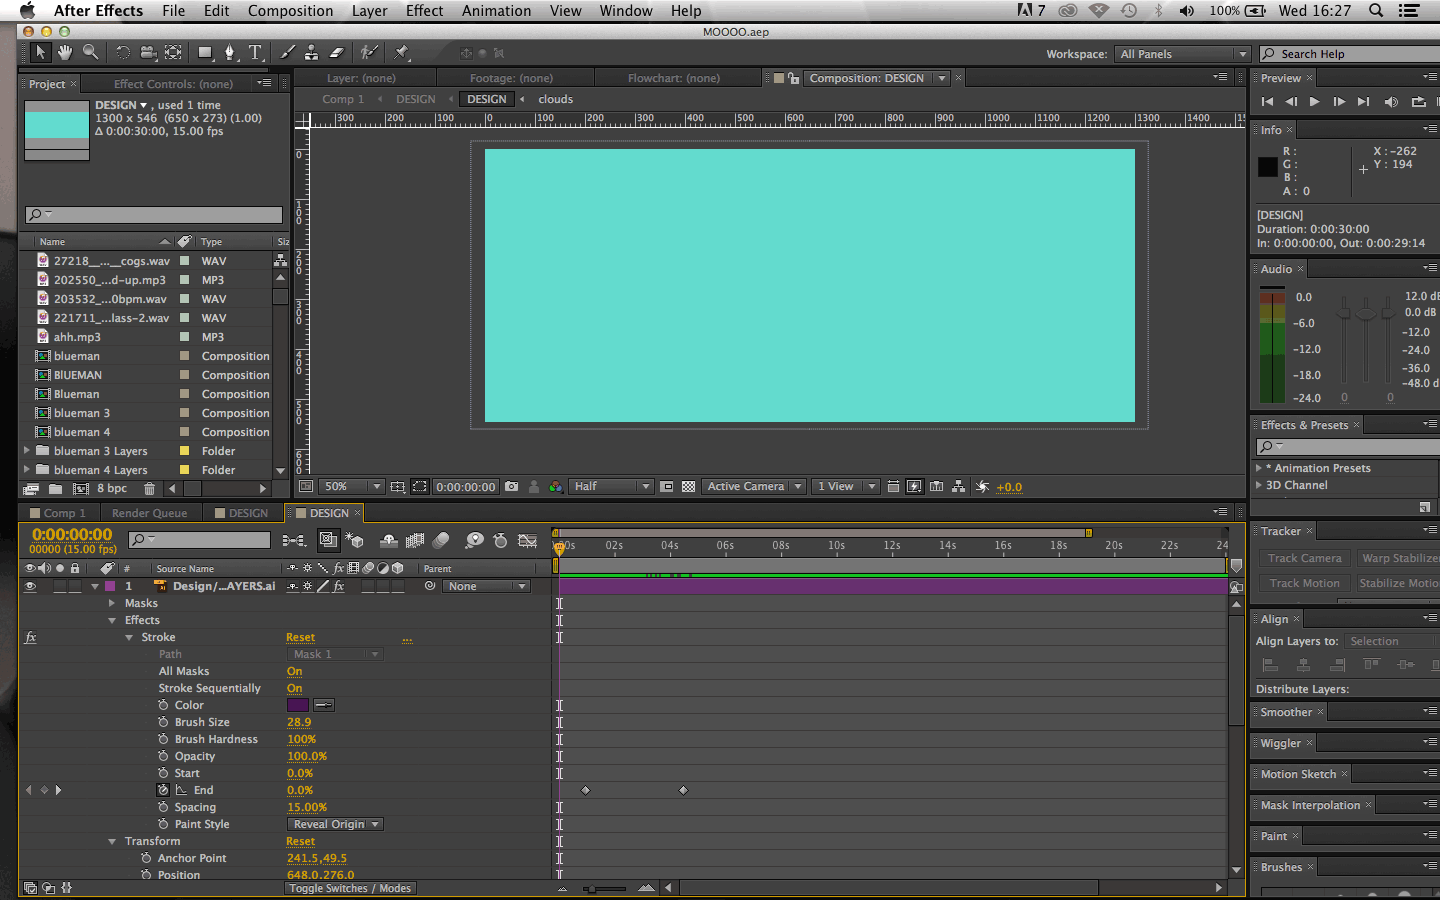Select the Pan Behind tool

[x=173, y=52]
